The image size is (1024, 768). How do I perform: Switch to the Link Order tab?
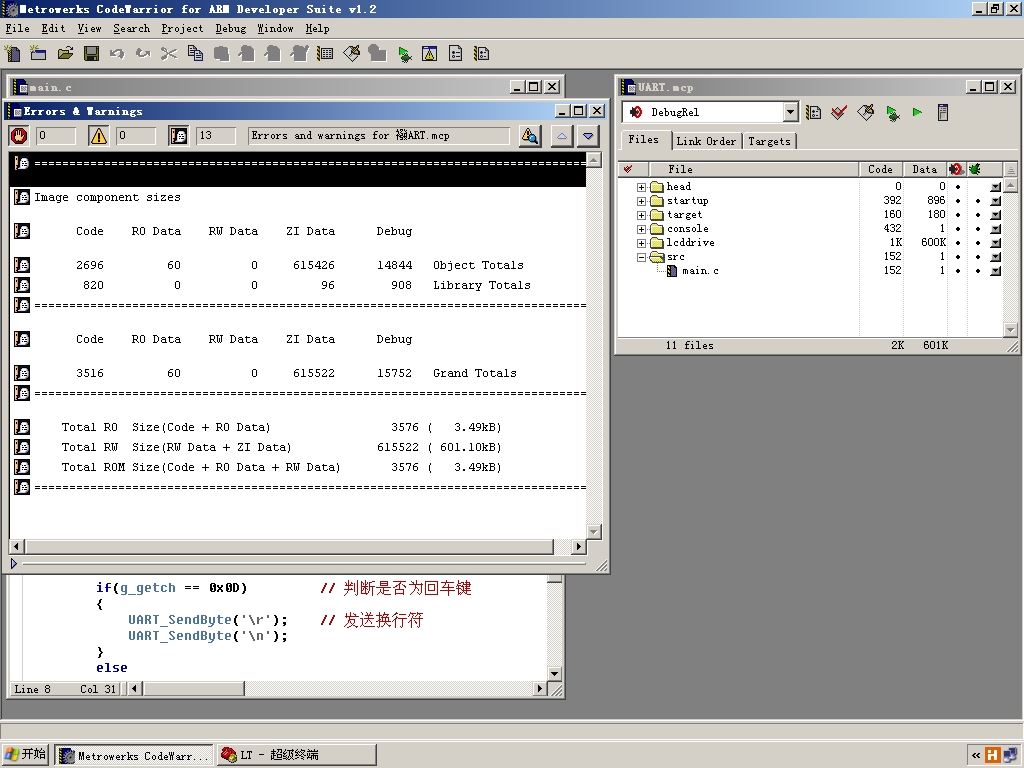(706, 141)
